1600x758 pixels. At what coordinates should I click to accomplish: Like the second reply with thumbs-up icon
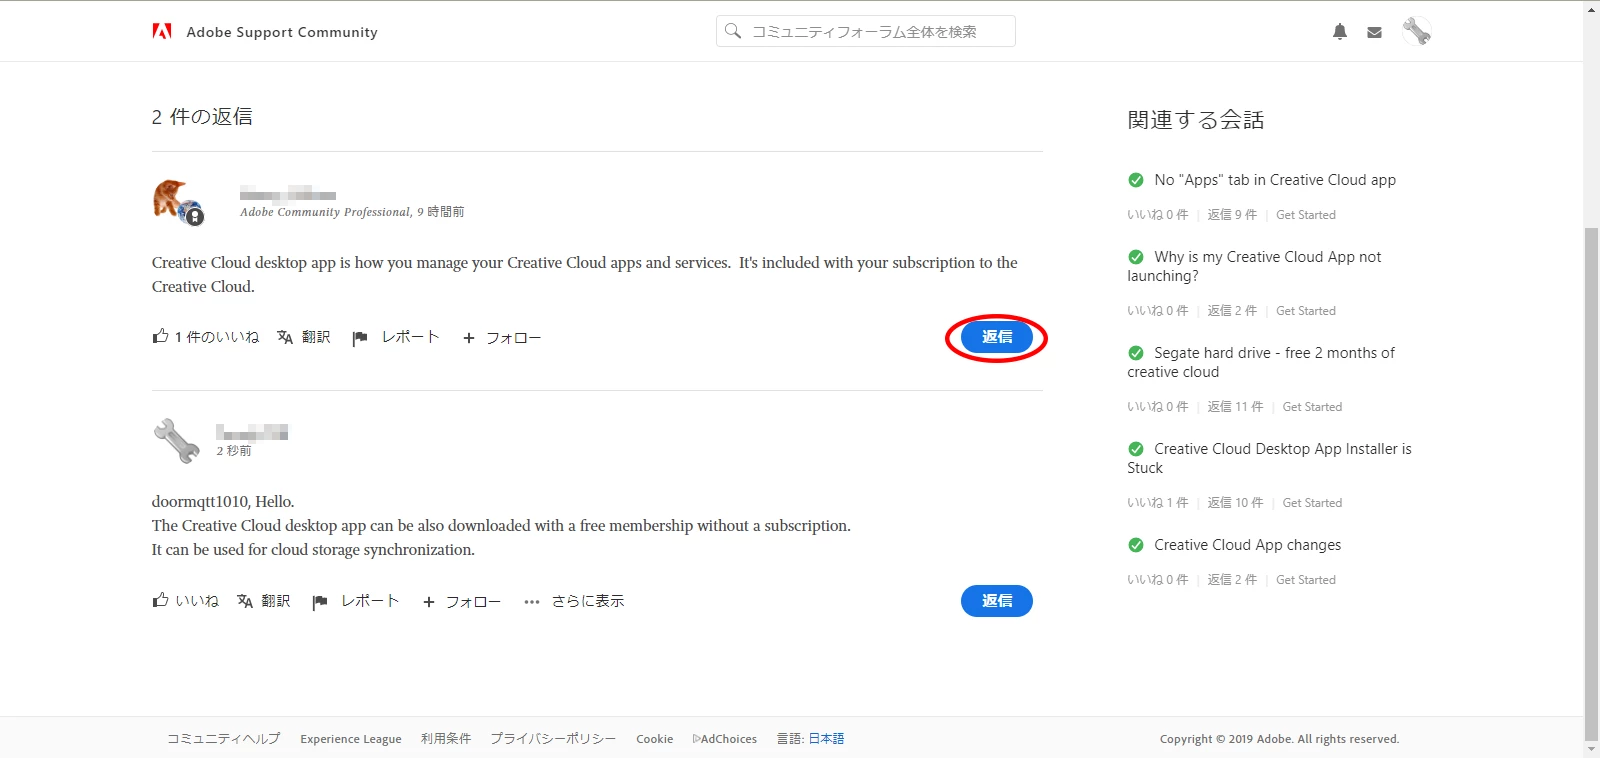[160, 600]
